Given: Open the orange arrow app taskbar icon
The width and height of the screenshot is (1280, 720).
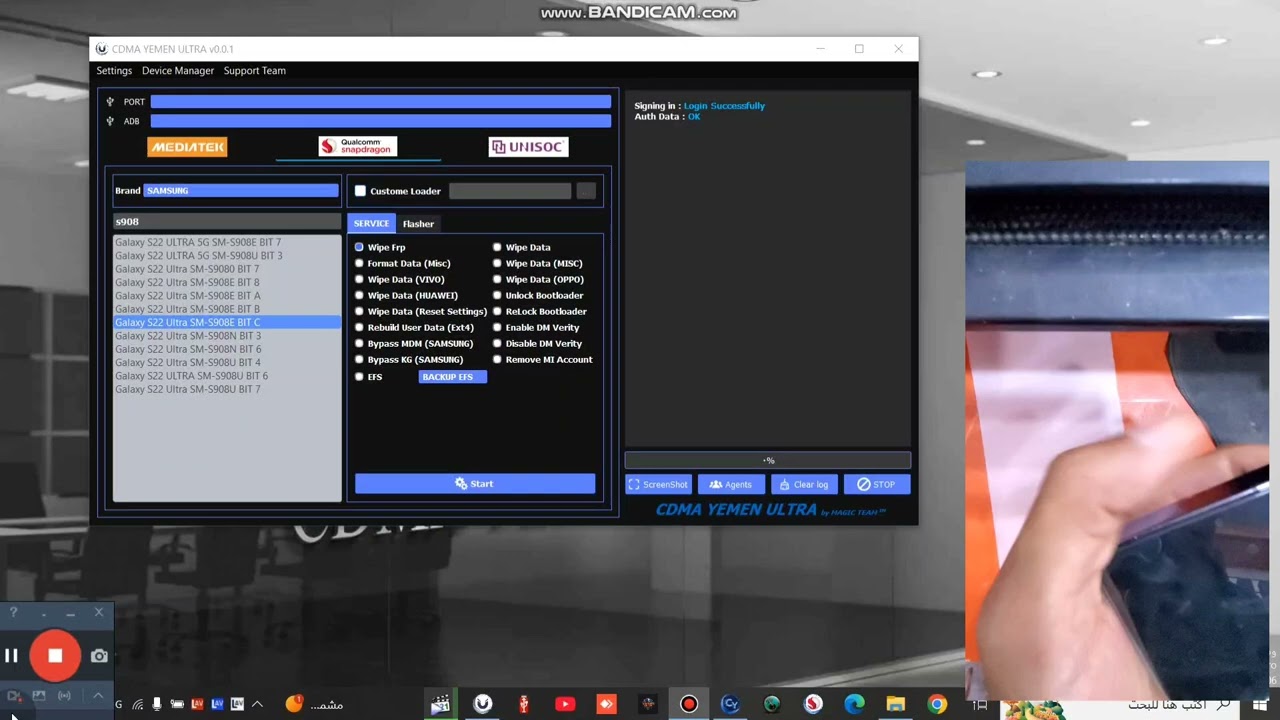Looking at the screenshot, I should [x=606, y=704].
